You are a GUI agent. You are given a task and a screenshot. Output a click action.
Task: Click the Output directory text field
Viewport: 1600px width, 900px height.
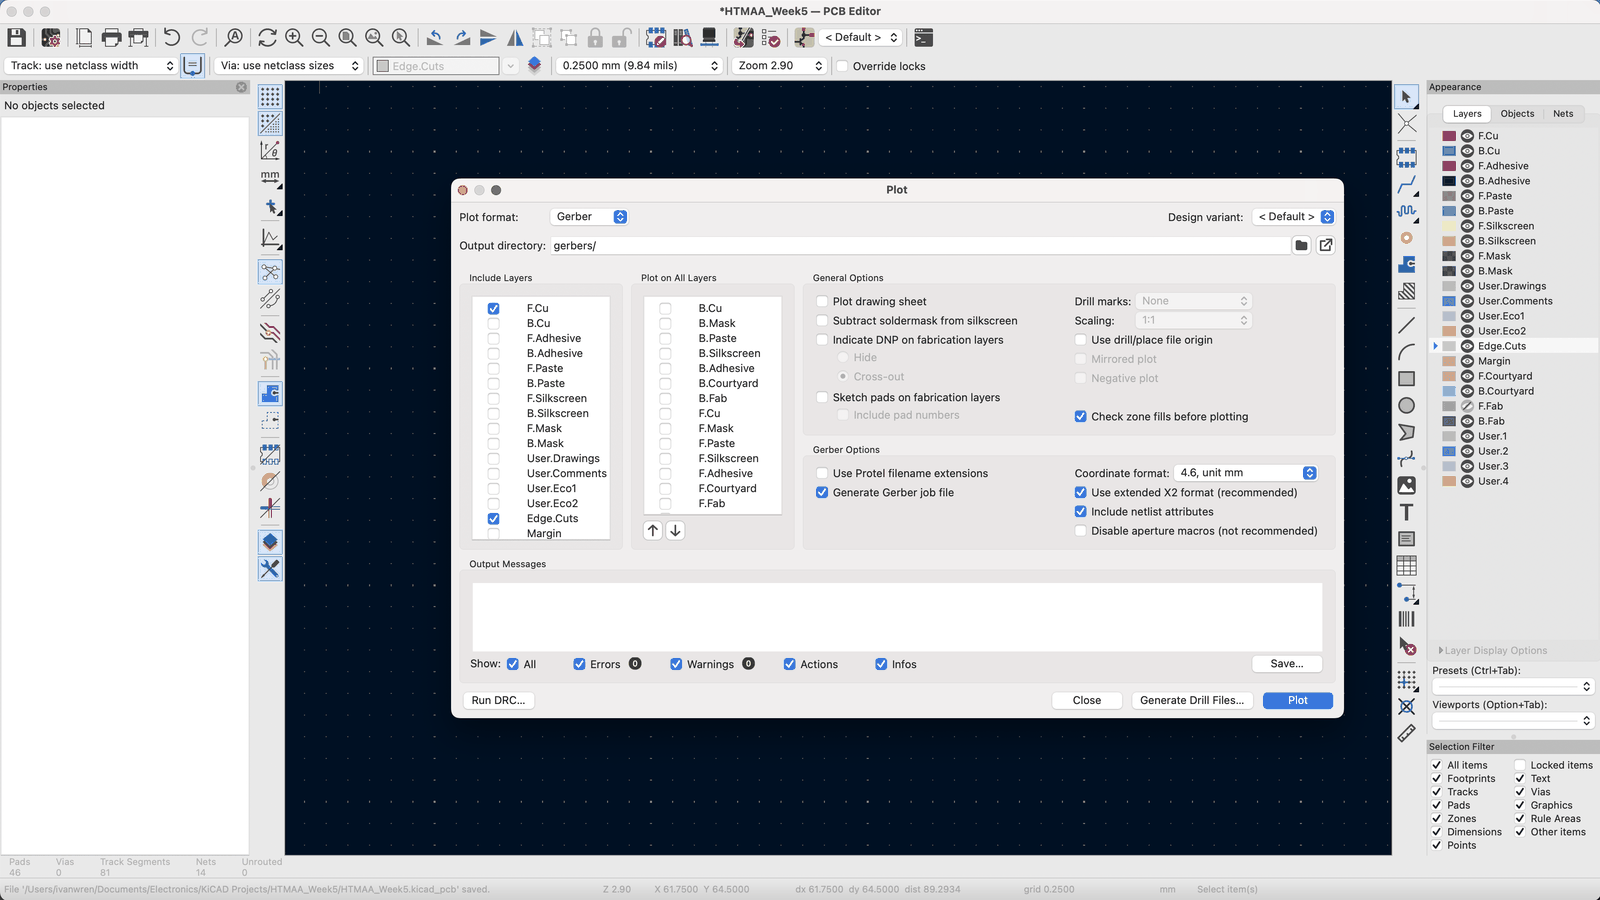920,246
